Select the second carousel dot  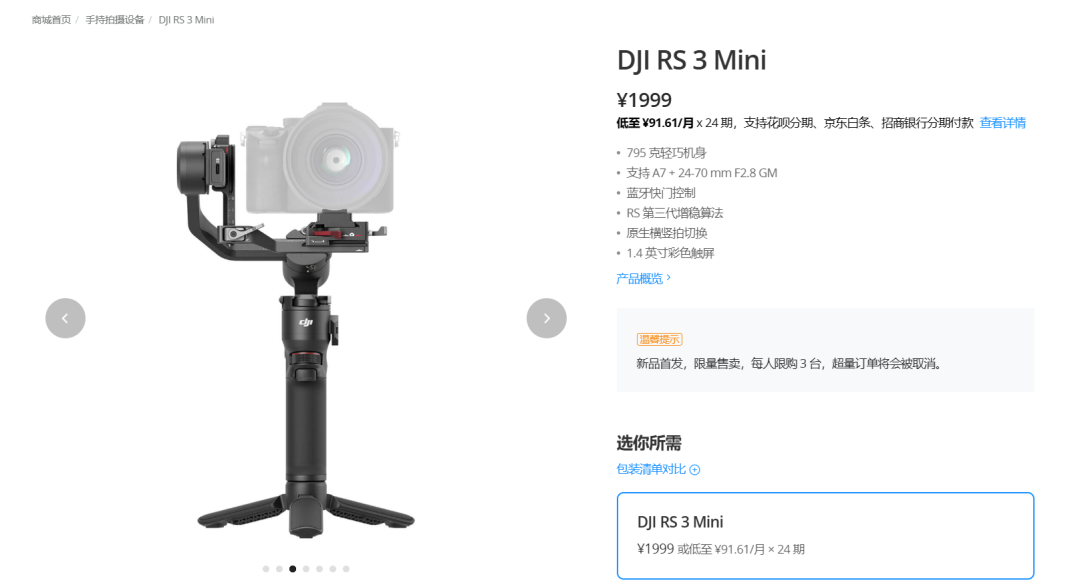[x=279, y=569]
